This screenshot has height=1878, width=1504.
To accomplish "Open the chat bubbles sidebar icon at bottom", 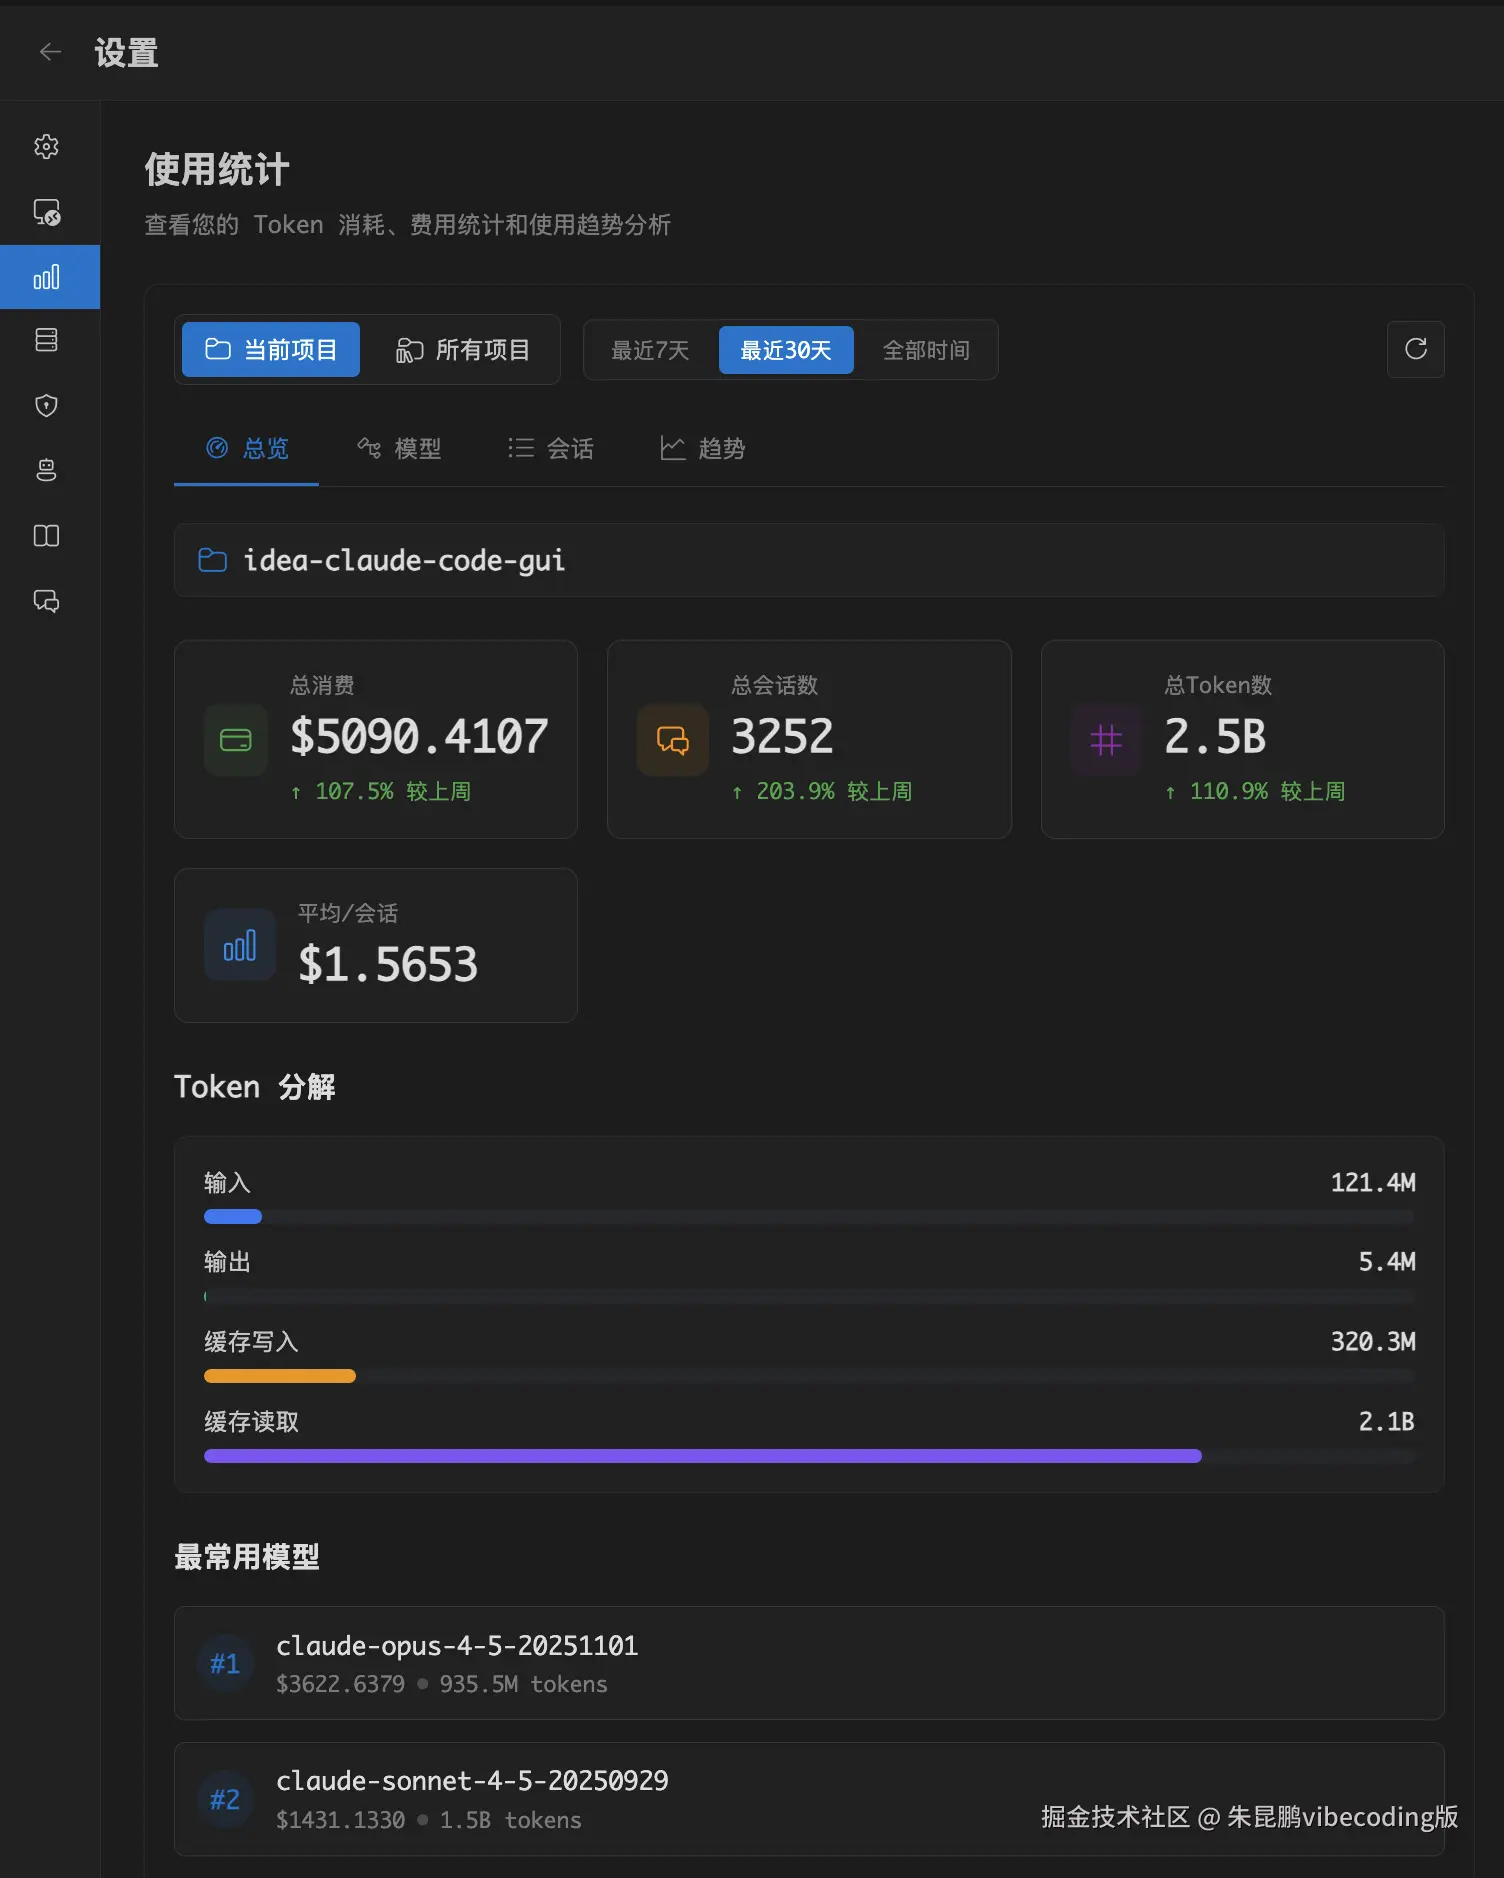I will tap(47, 601).
